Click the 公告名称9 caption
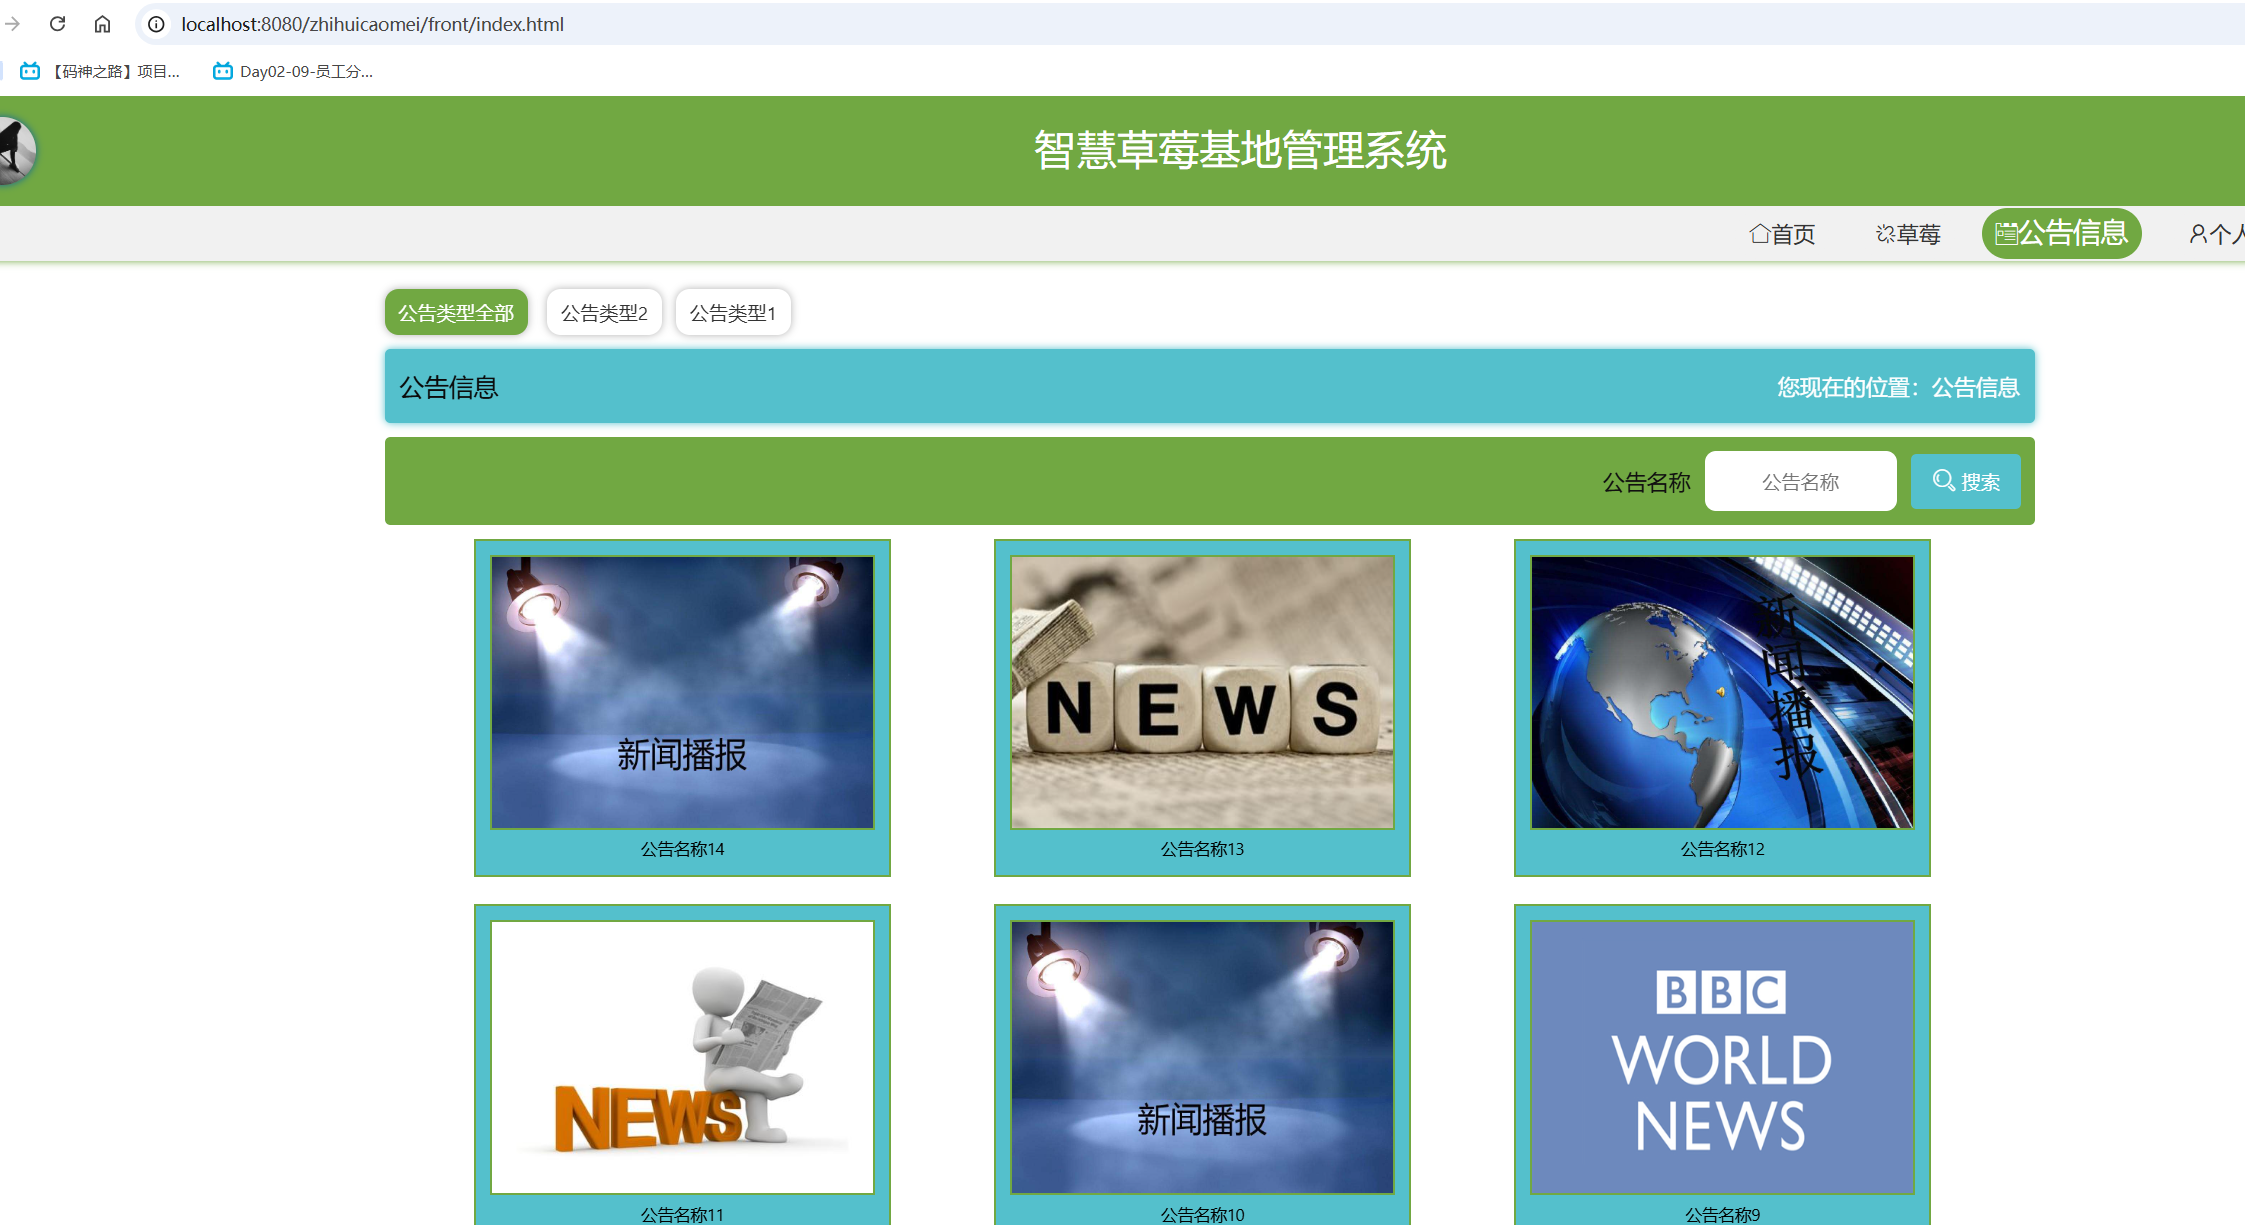2245x1225 pixels. pyautogui.click(x=1722, y=1214)
